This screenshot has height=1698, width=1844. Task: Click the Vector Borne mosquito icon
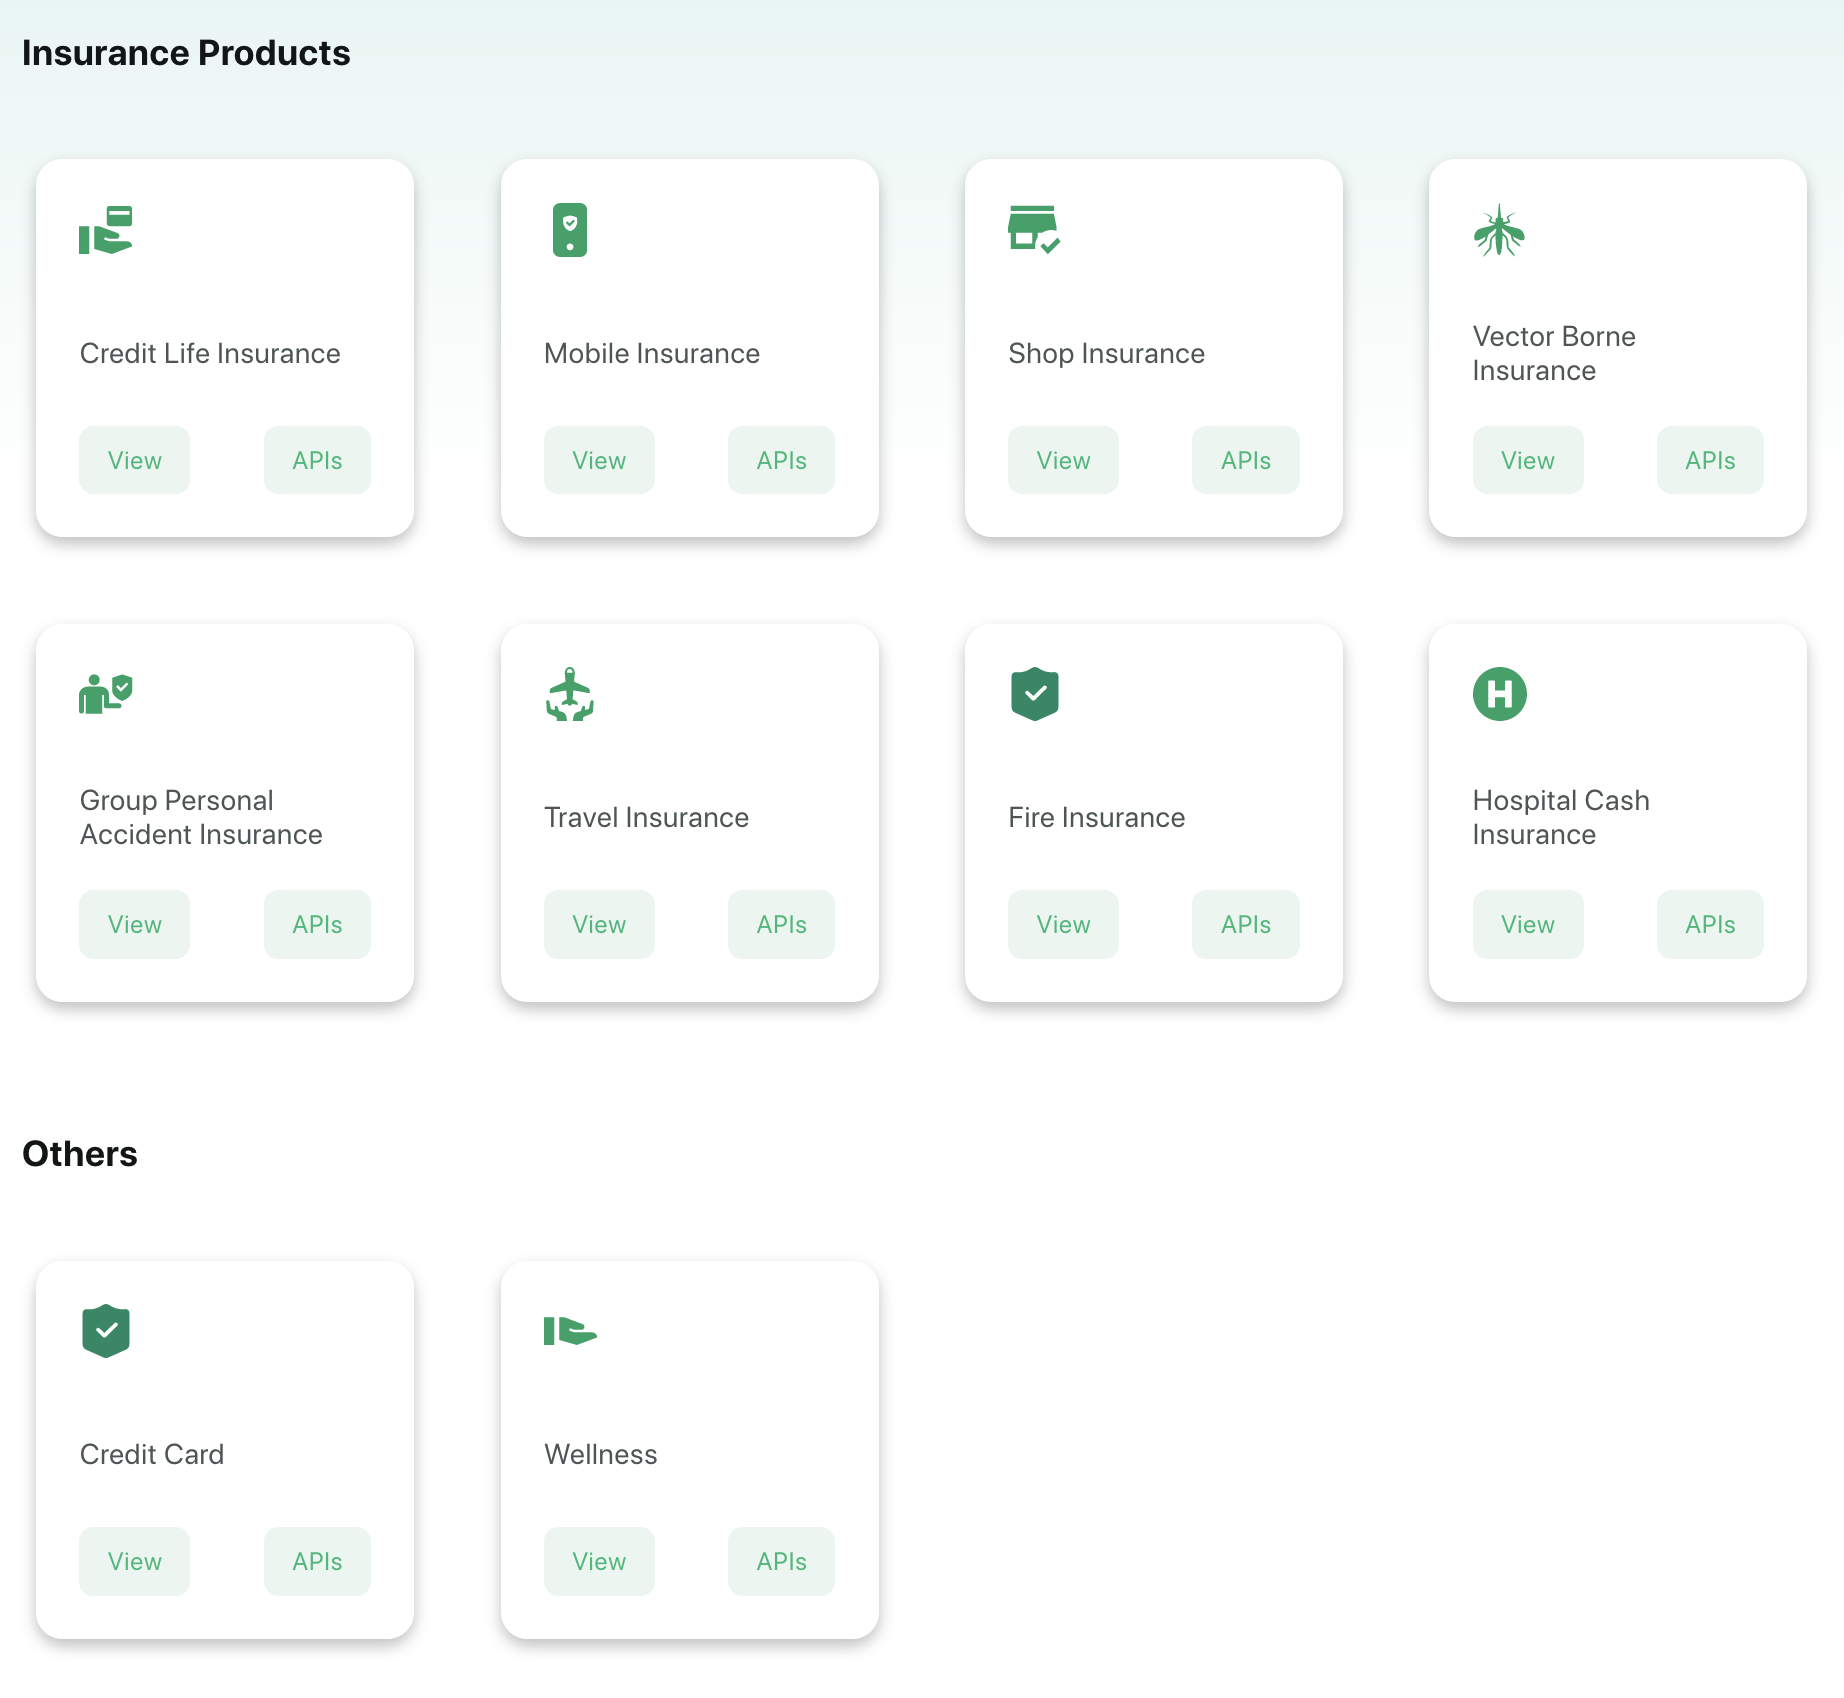pos(1499,230)
